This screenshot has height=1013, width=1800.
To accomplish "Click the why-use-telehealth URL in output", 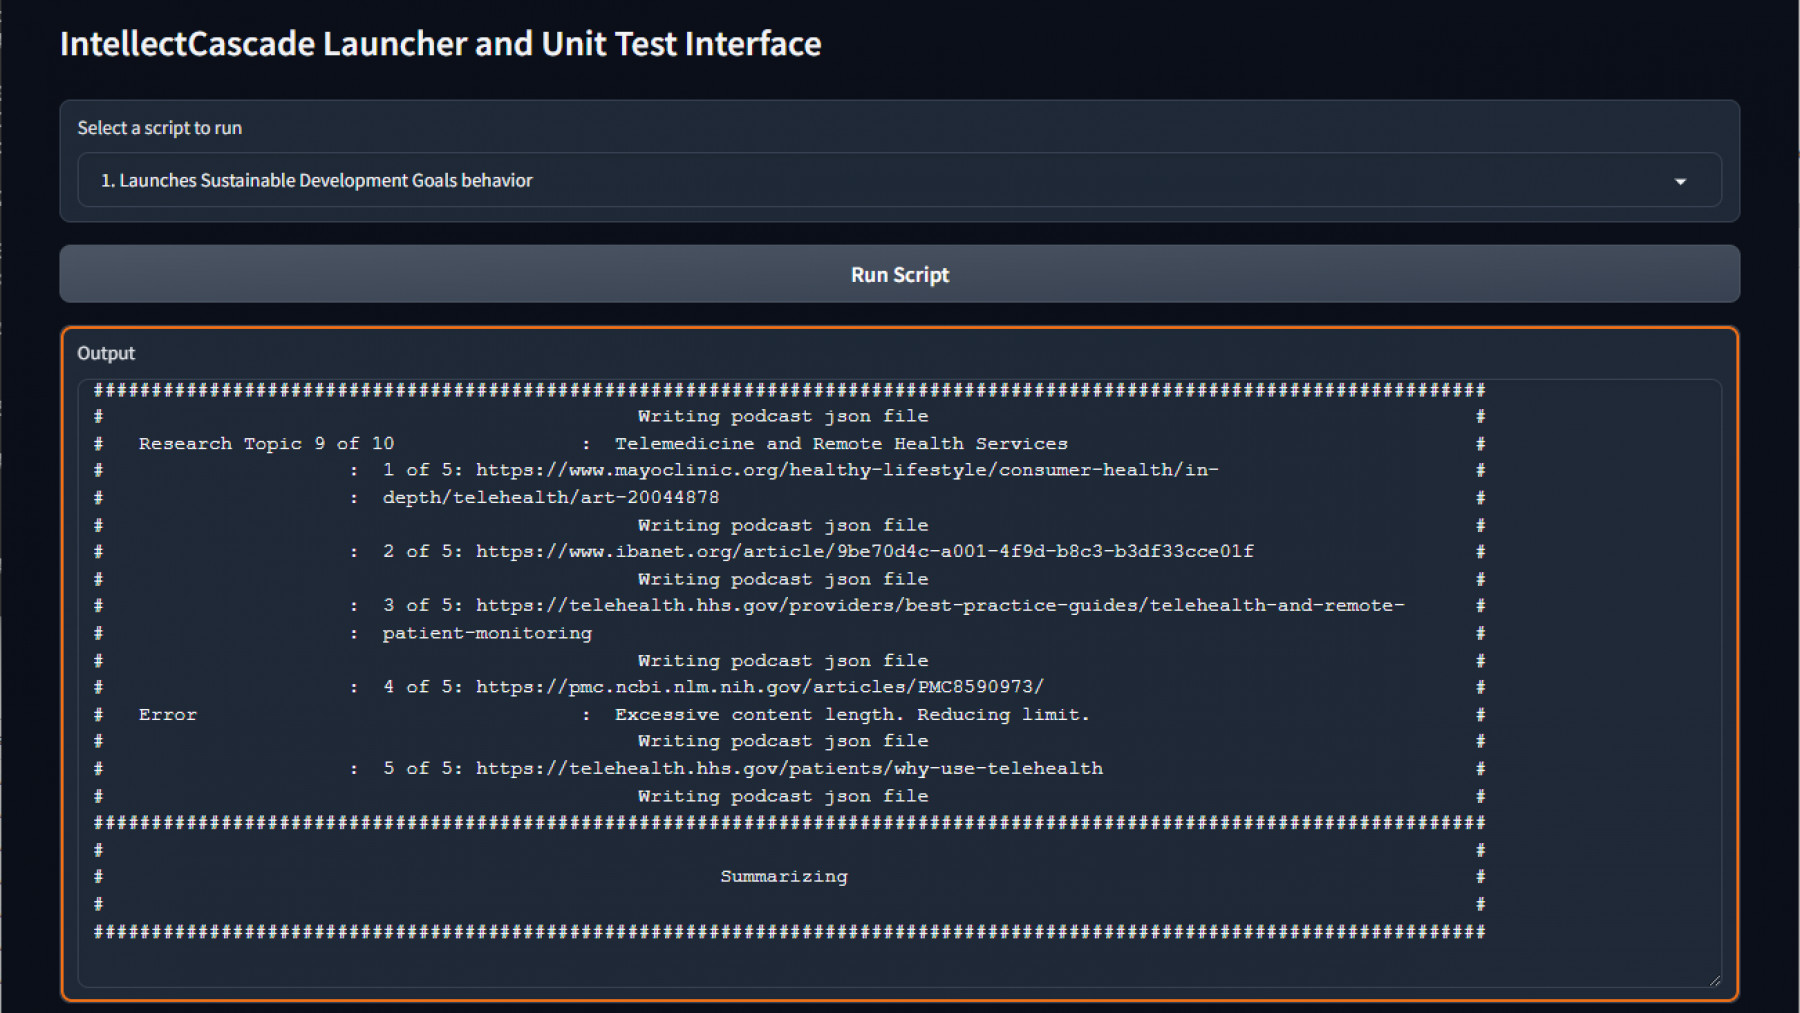I will point(789,769).
